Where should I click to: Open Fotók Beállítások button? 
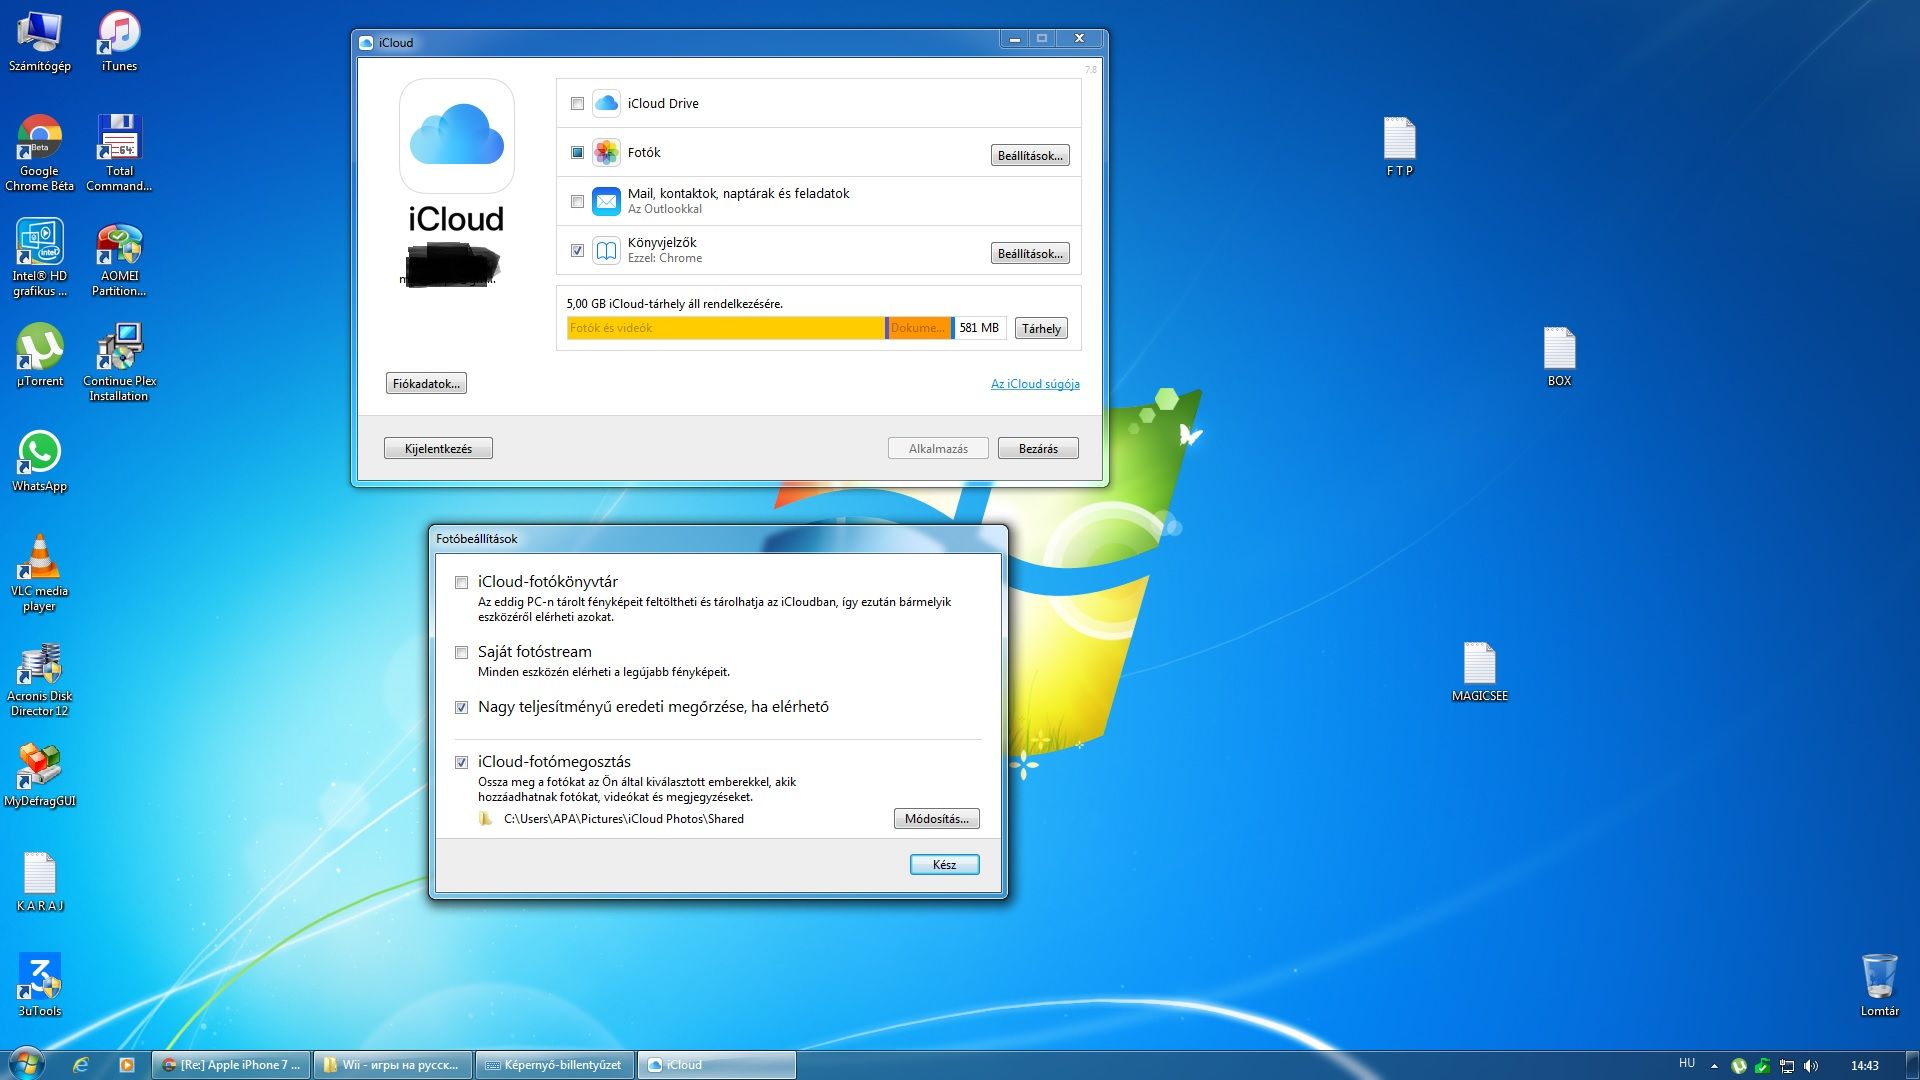1030,155
